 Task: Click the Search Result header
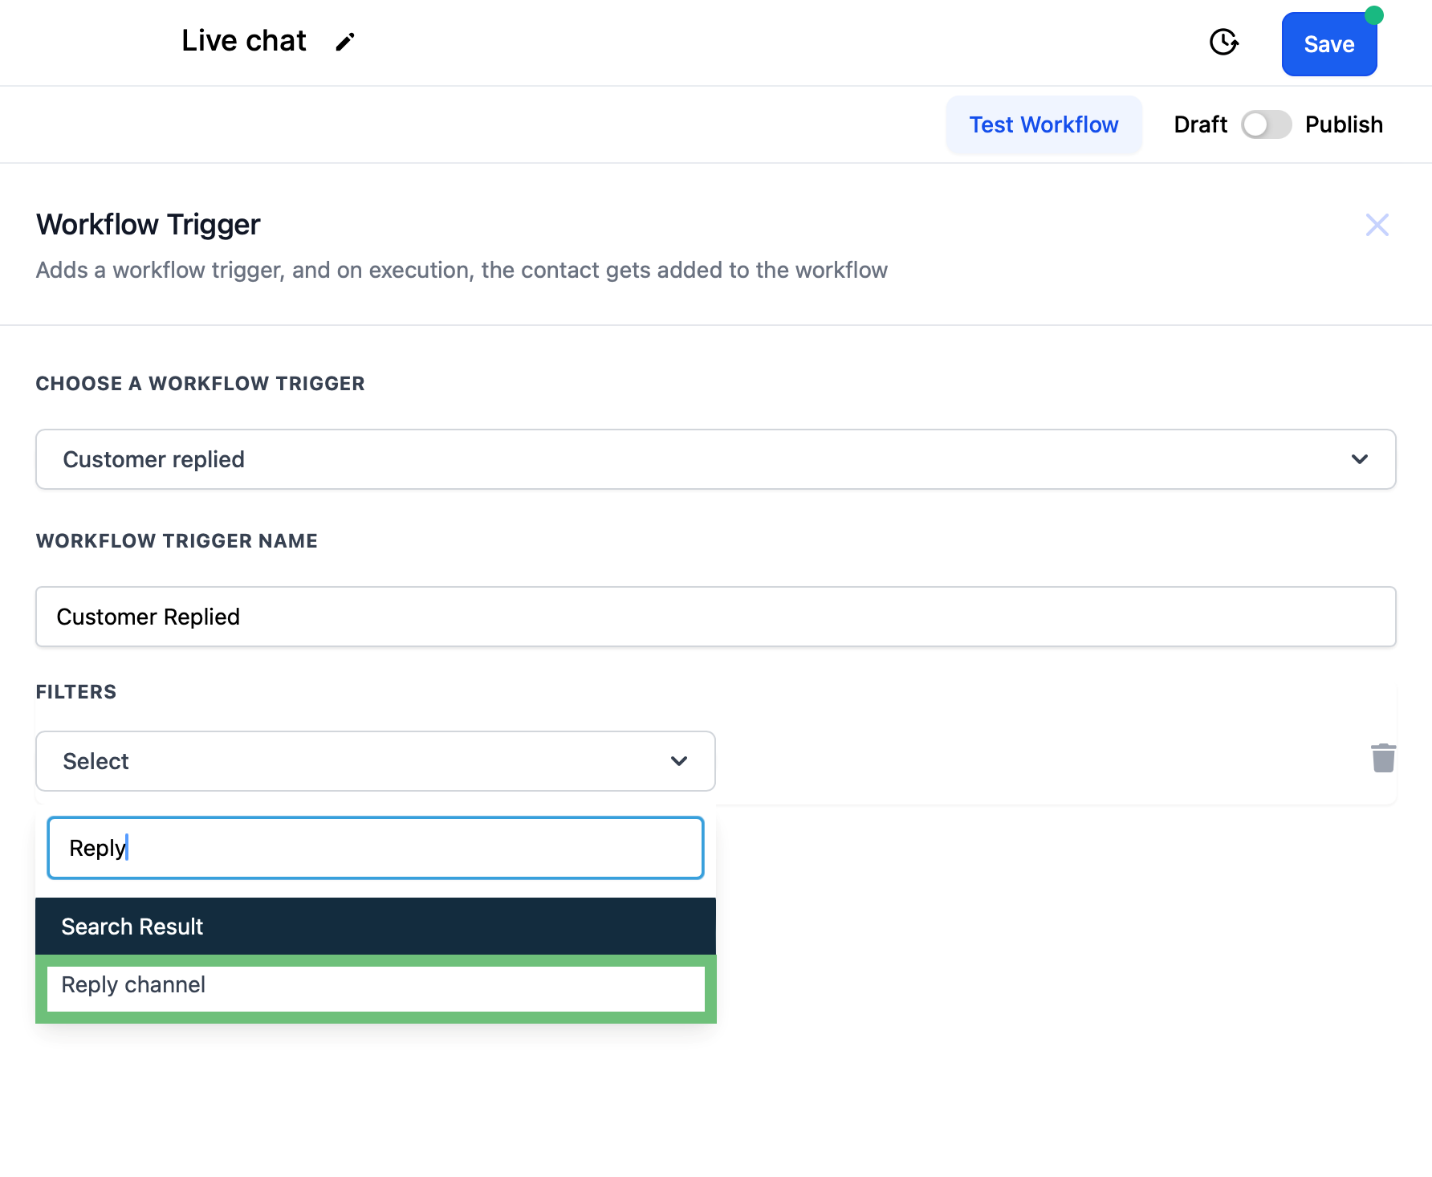[376, 926]
